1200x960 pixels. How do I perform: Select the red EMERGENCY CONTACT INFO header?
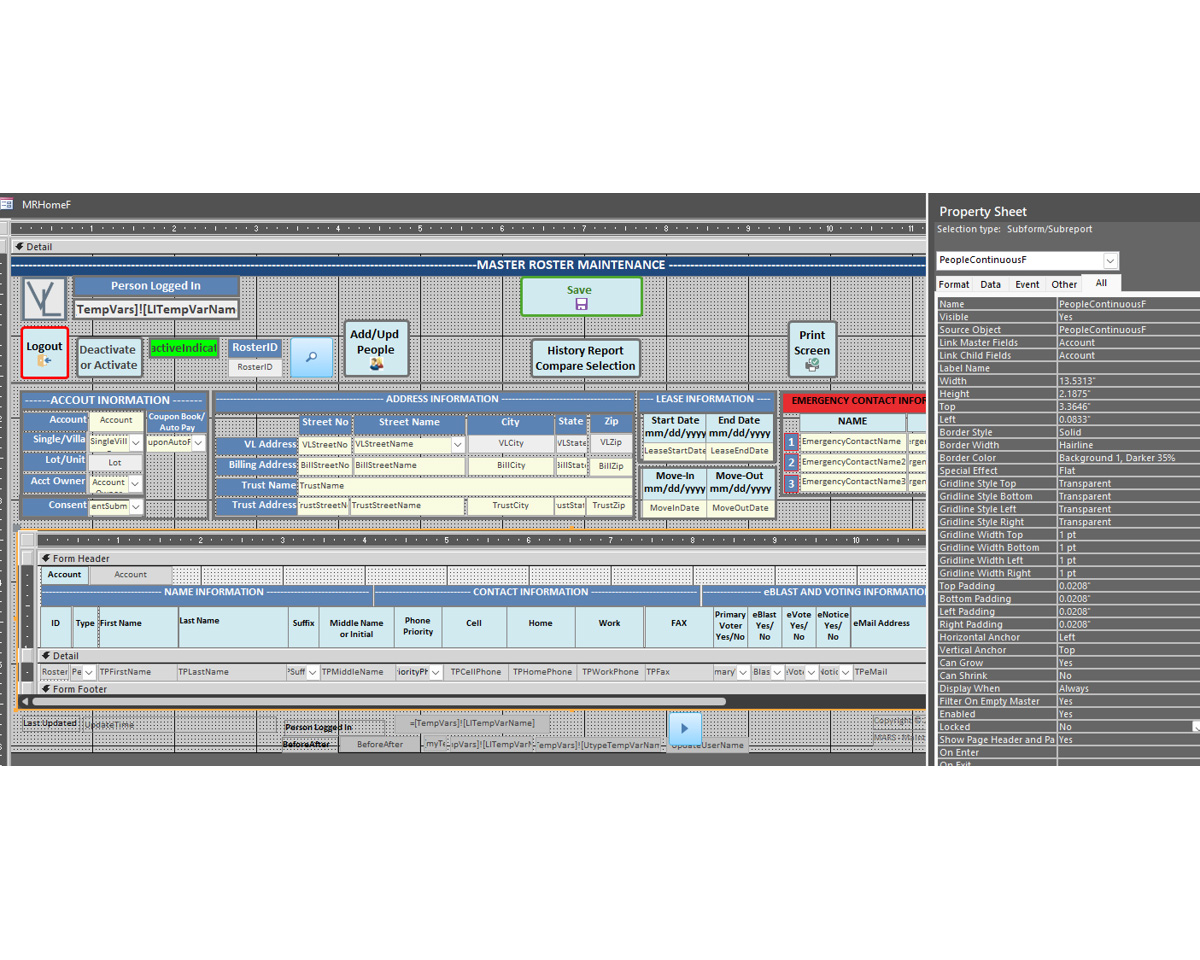point(856,401)
